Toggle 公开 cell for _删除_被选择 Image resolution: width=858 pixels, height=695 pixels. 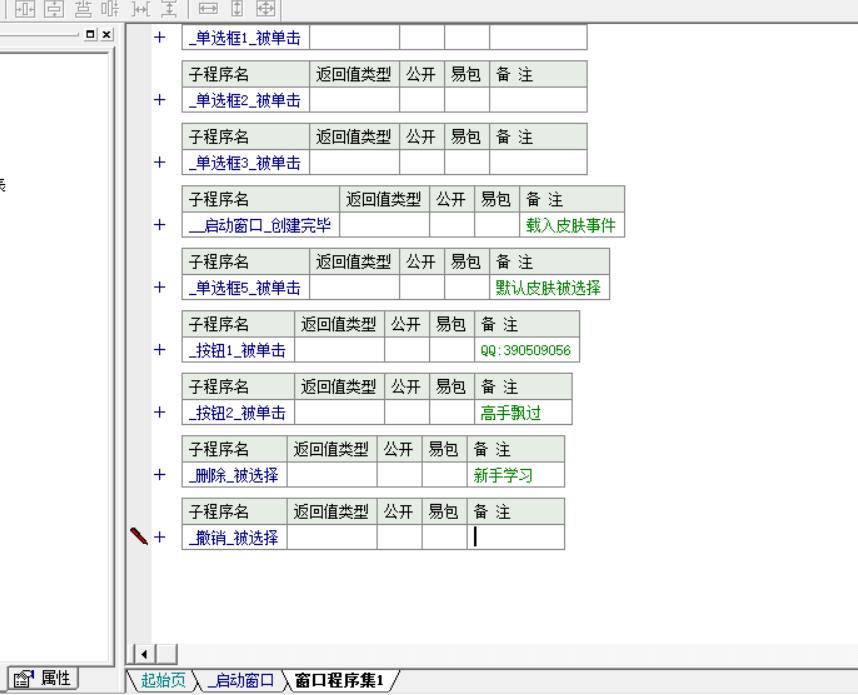pos(399,475)
